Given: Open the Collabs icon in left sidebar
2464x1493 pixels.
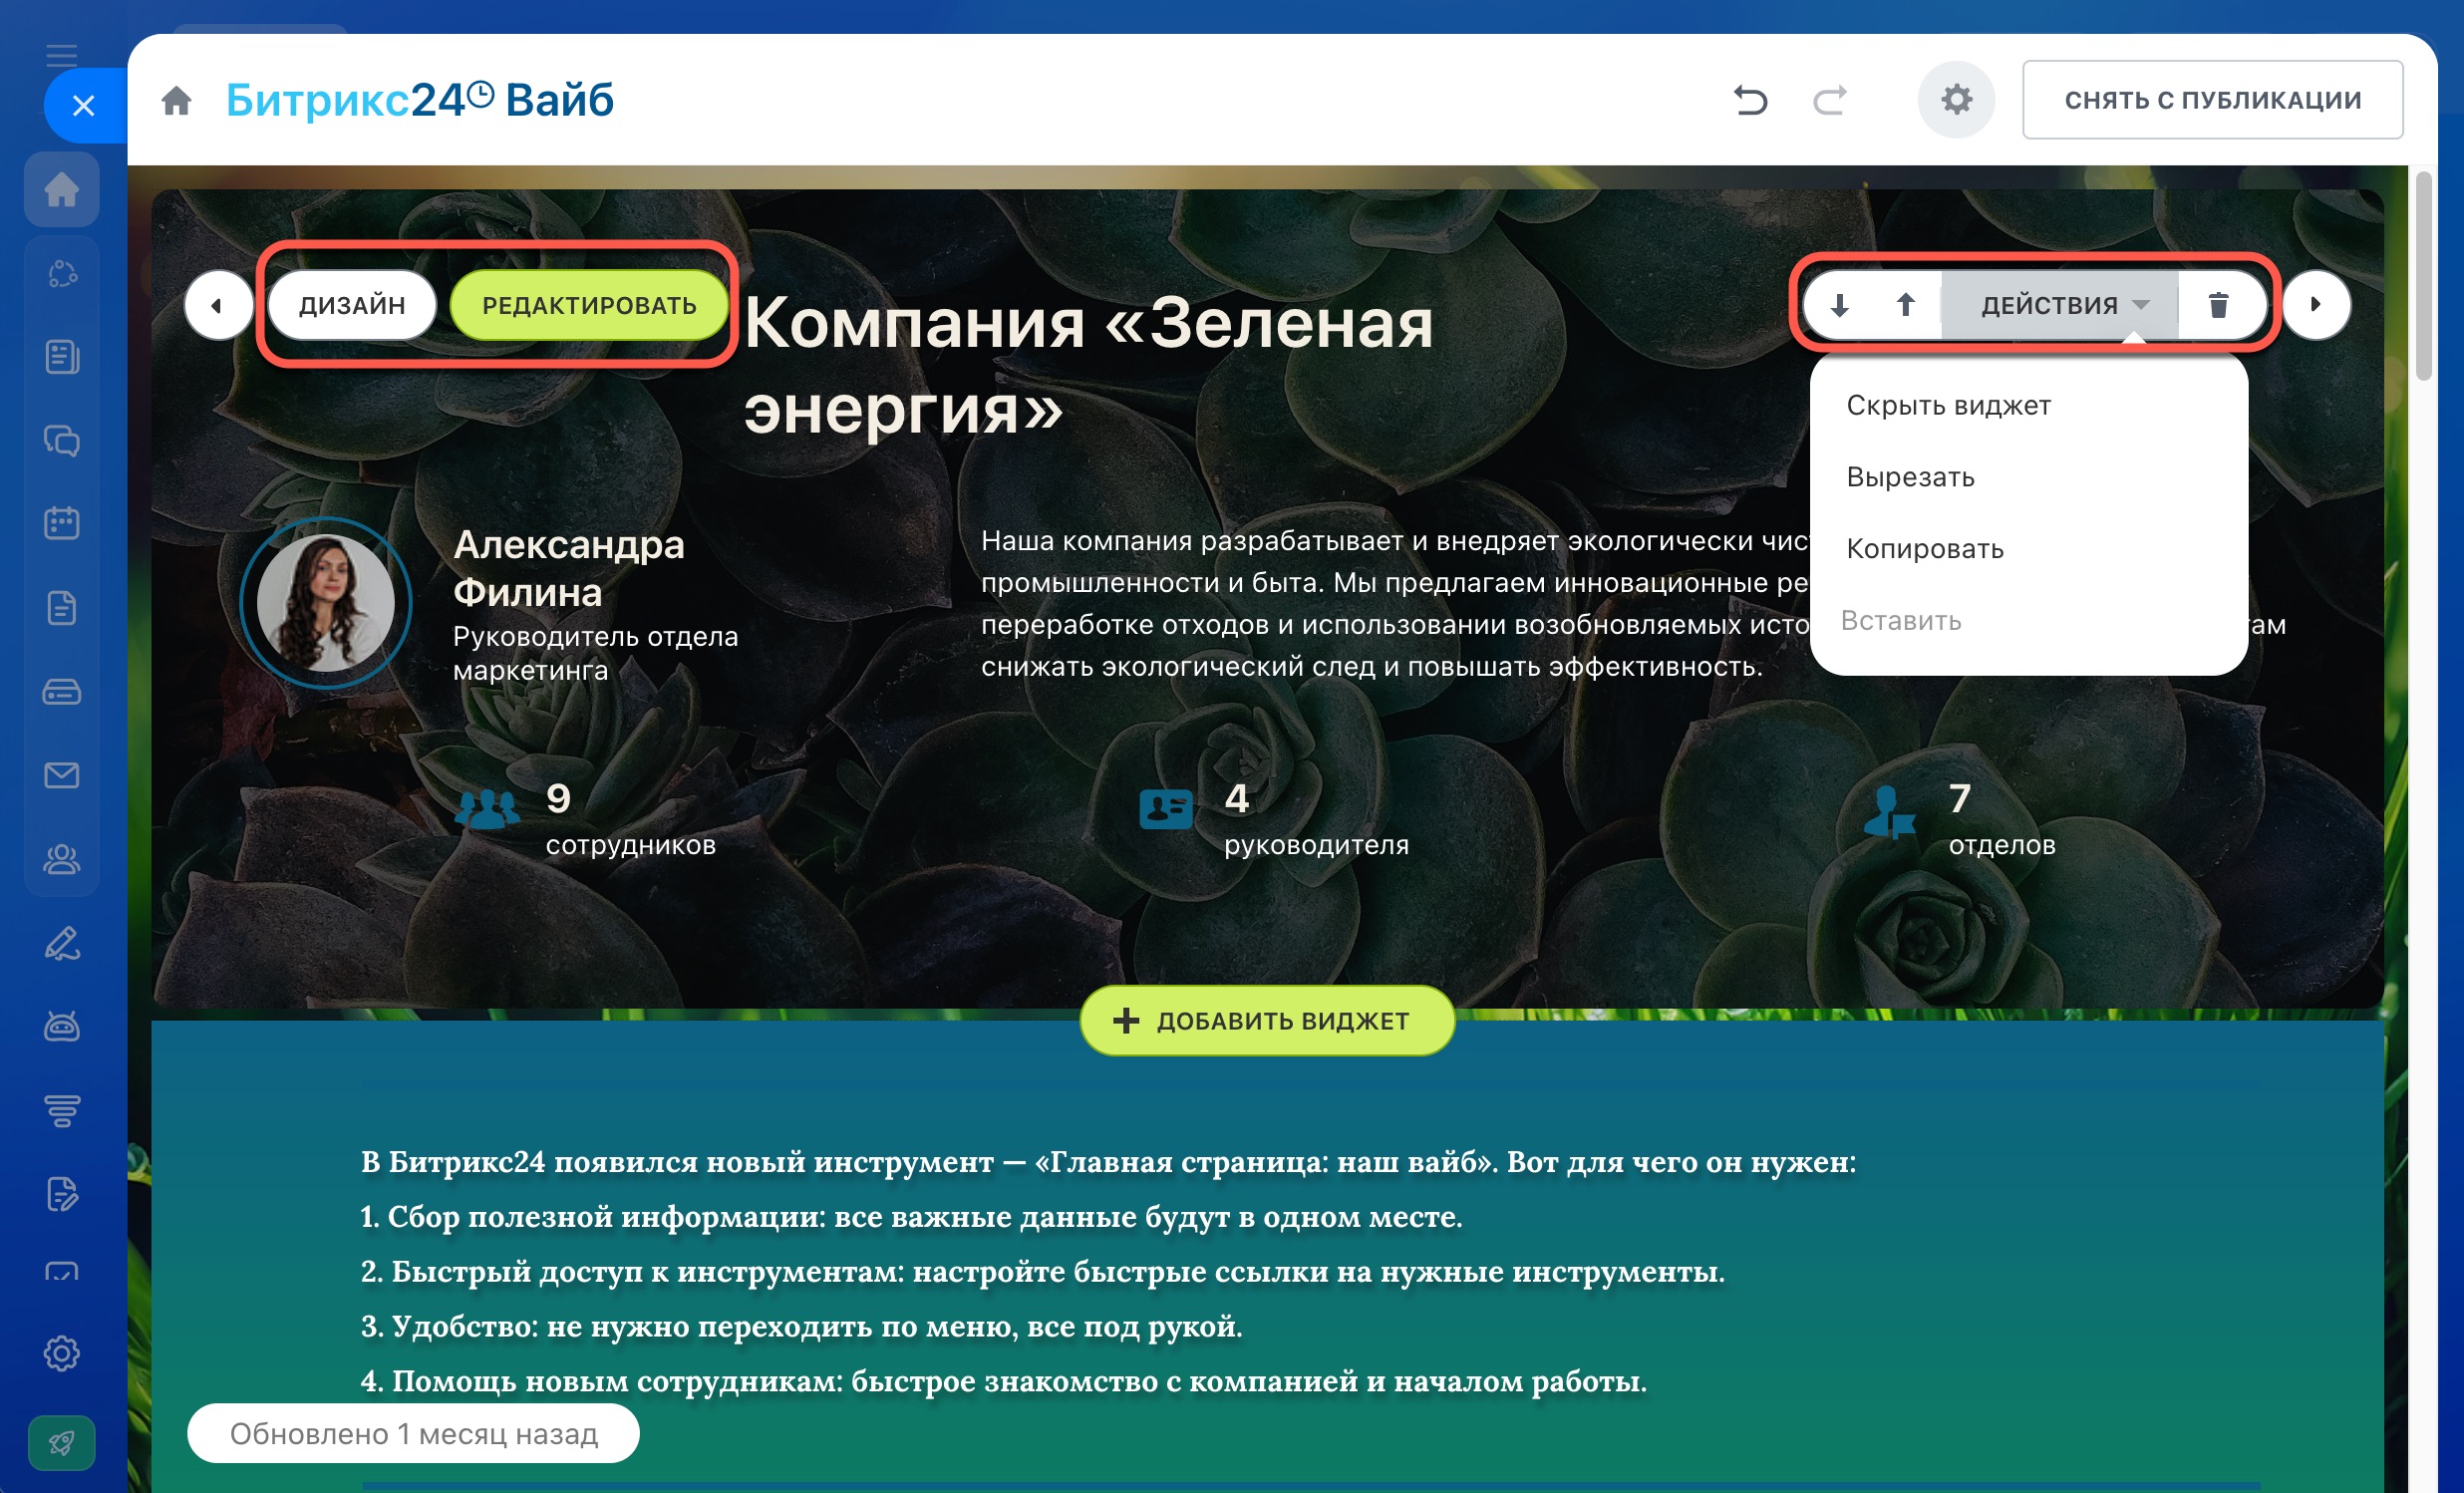Looking at the screenshot, I should point(62,273).
